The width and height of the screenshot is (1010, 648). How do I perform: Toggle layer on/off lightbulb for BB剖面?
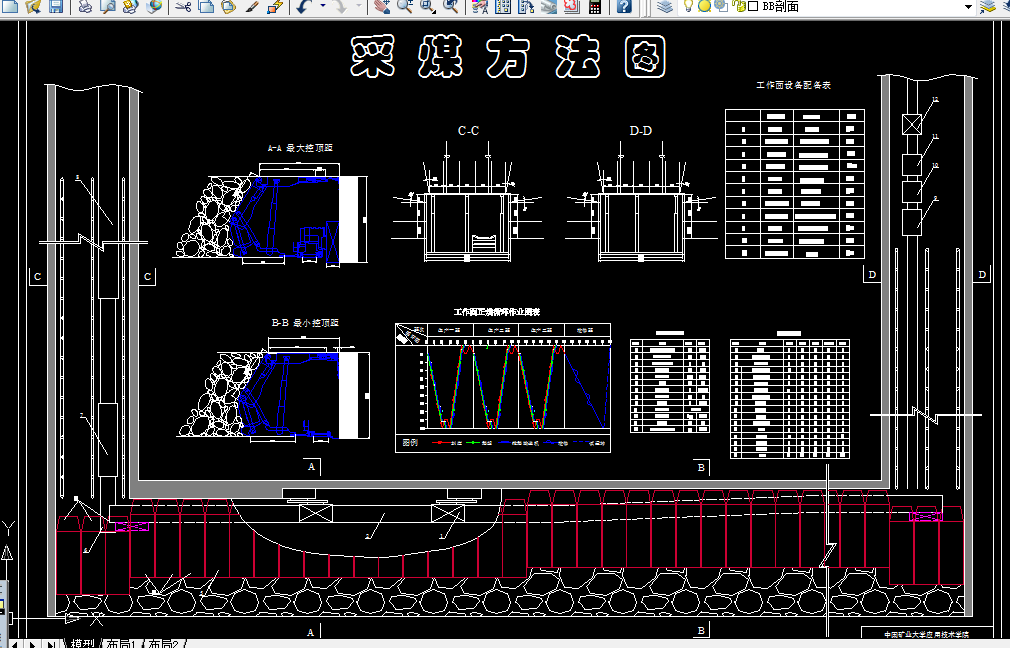tap(689, 6)
